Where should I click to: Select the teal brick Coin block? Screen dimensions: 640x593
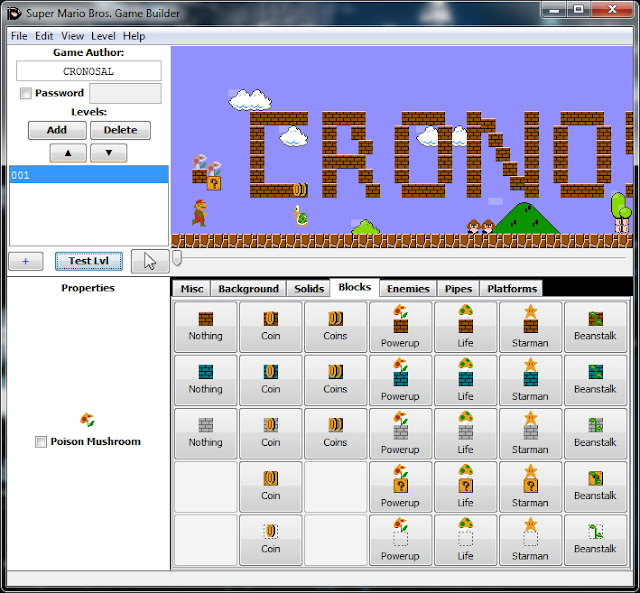coord(271,380)
